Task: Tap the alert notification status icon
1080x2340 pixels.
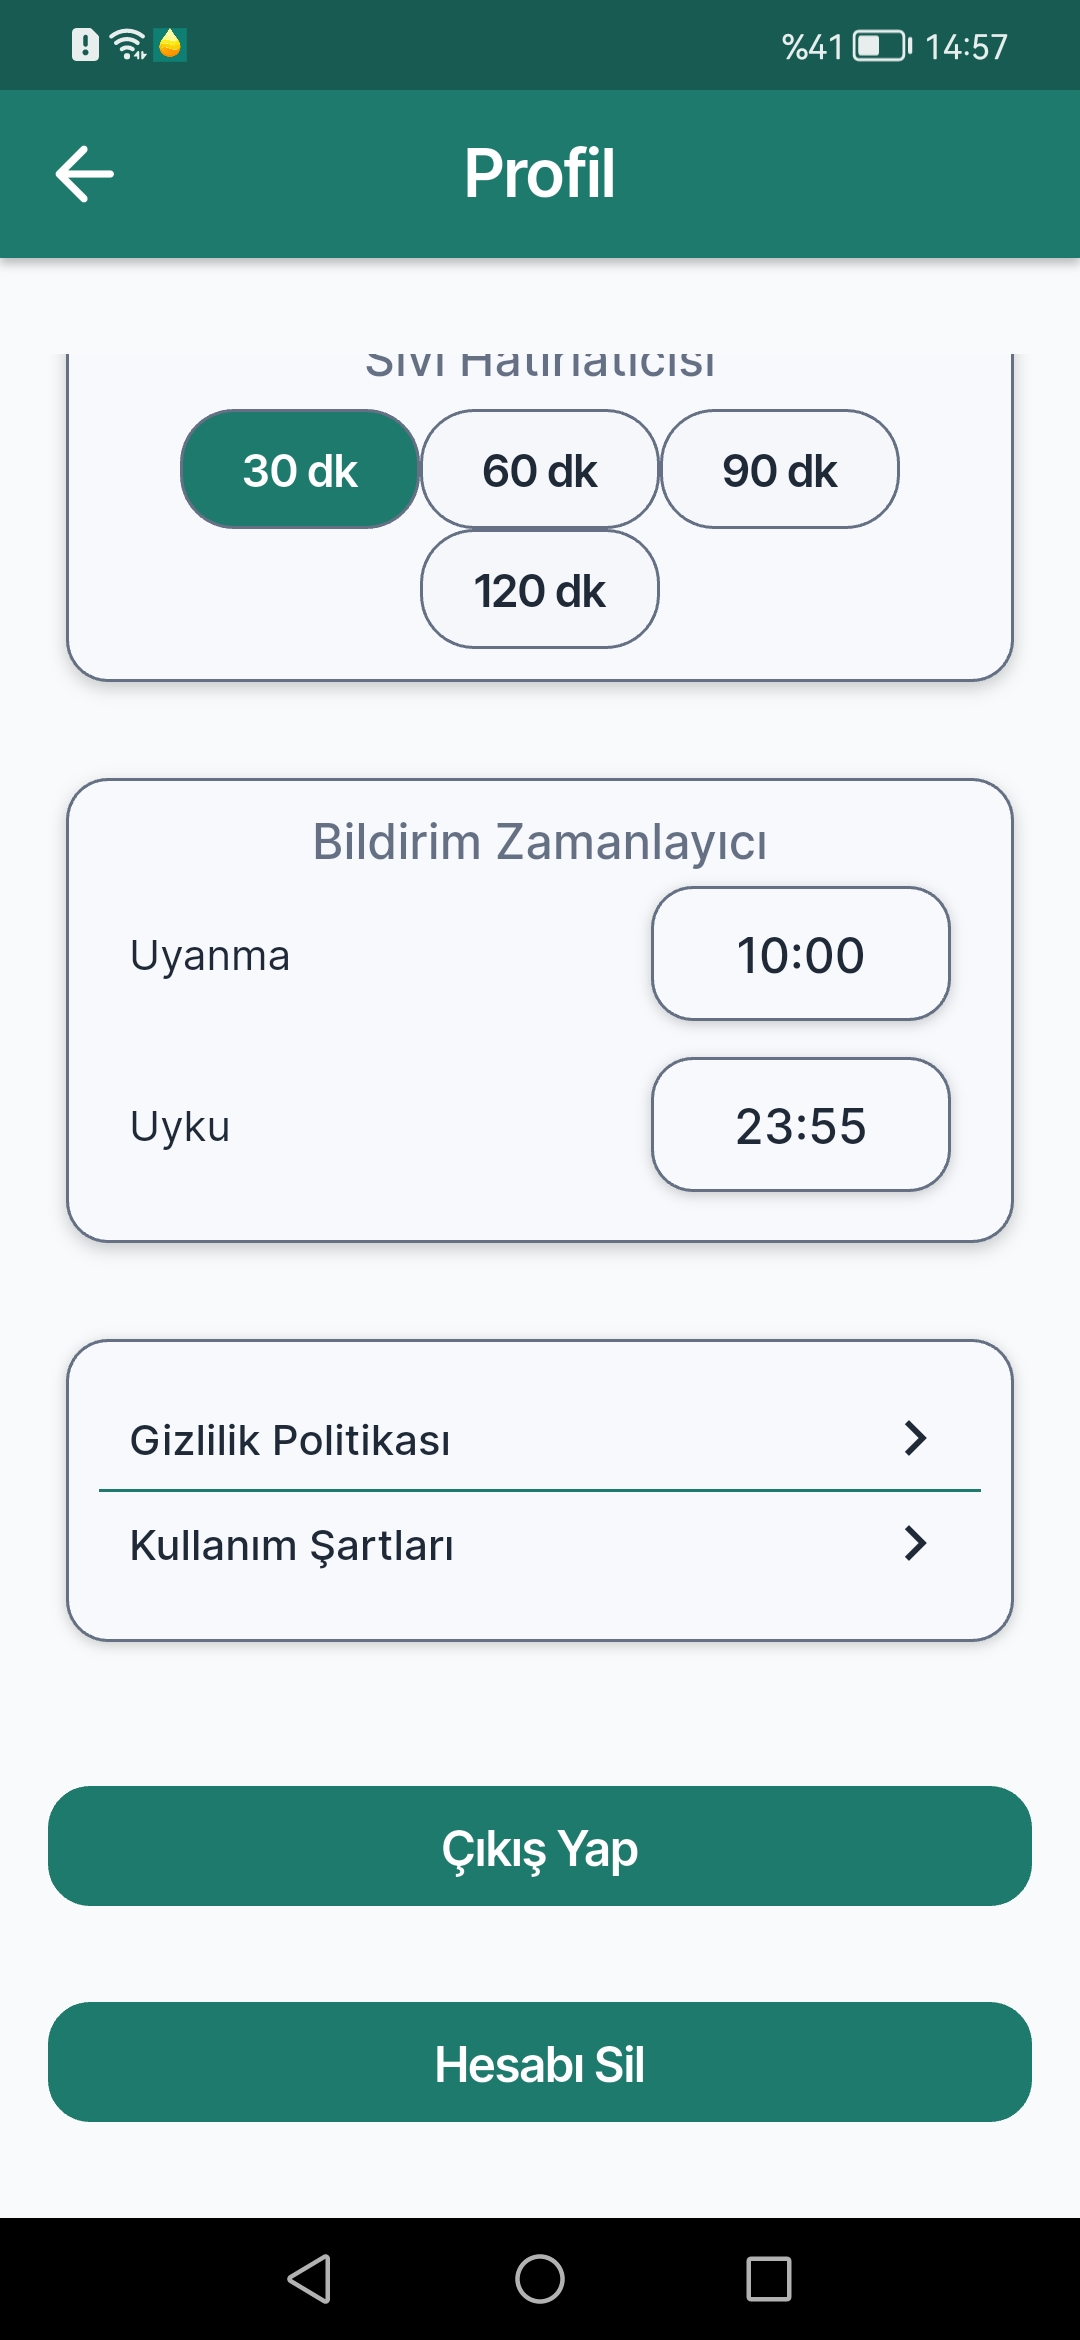Action: pos(85,45)
